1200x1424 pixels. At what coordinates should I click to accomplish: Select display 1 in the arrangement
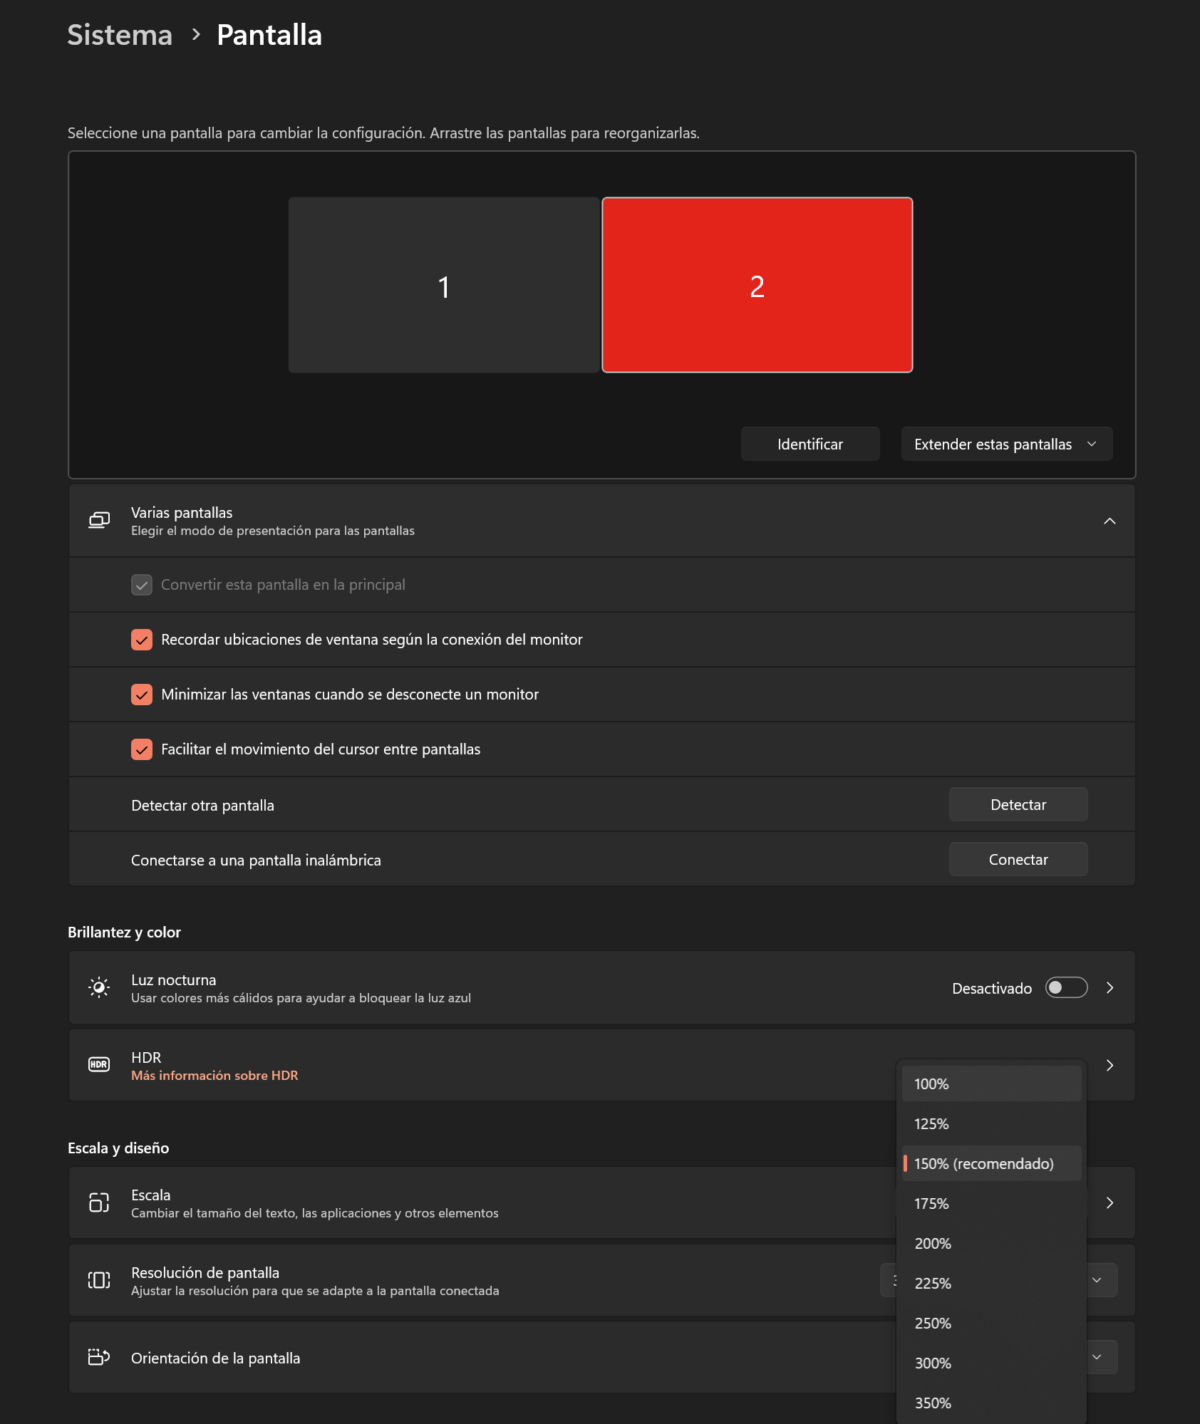pos(444,286)
